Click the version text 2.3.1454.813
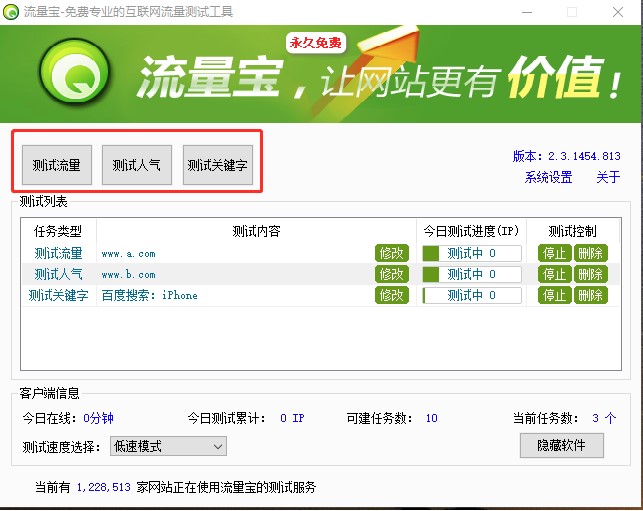The image size is (643, 511). 584,156
